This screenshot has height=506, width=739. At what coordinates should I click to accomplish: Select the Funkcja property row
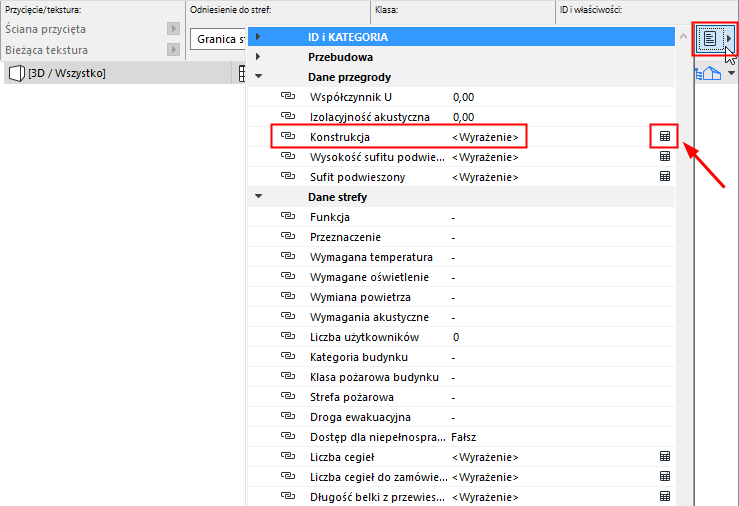[461, 217]
